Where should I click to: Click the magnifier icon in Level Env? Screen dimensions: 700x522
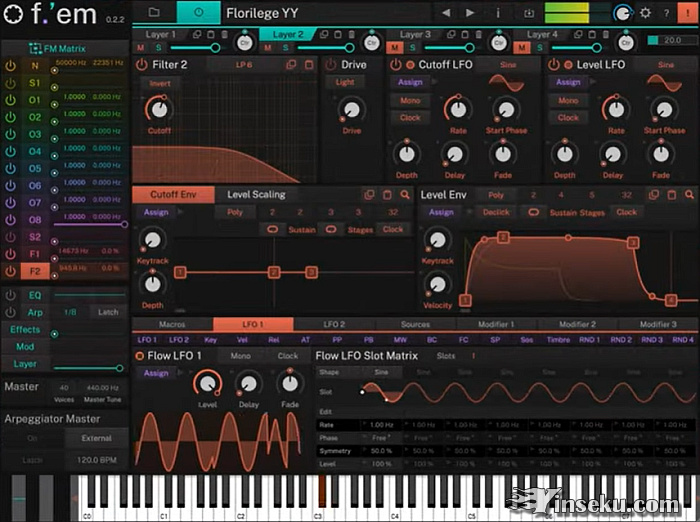689,195
